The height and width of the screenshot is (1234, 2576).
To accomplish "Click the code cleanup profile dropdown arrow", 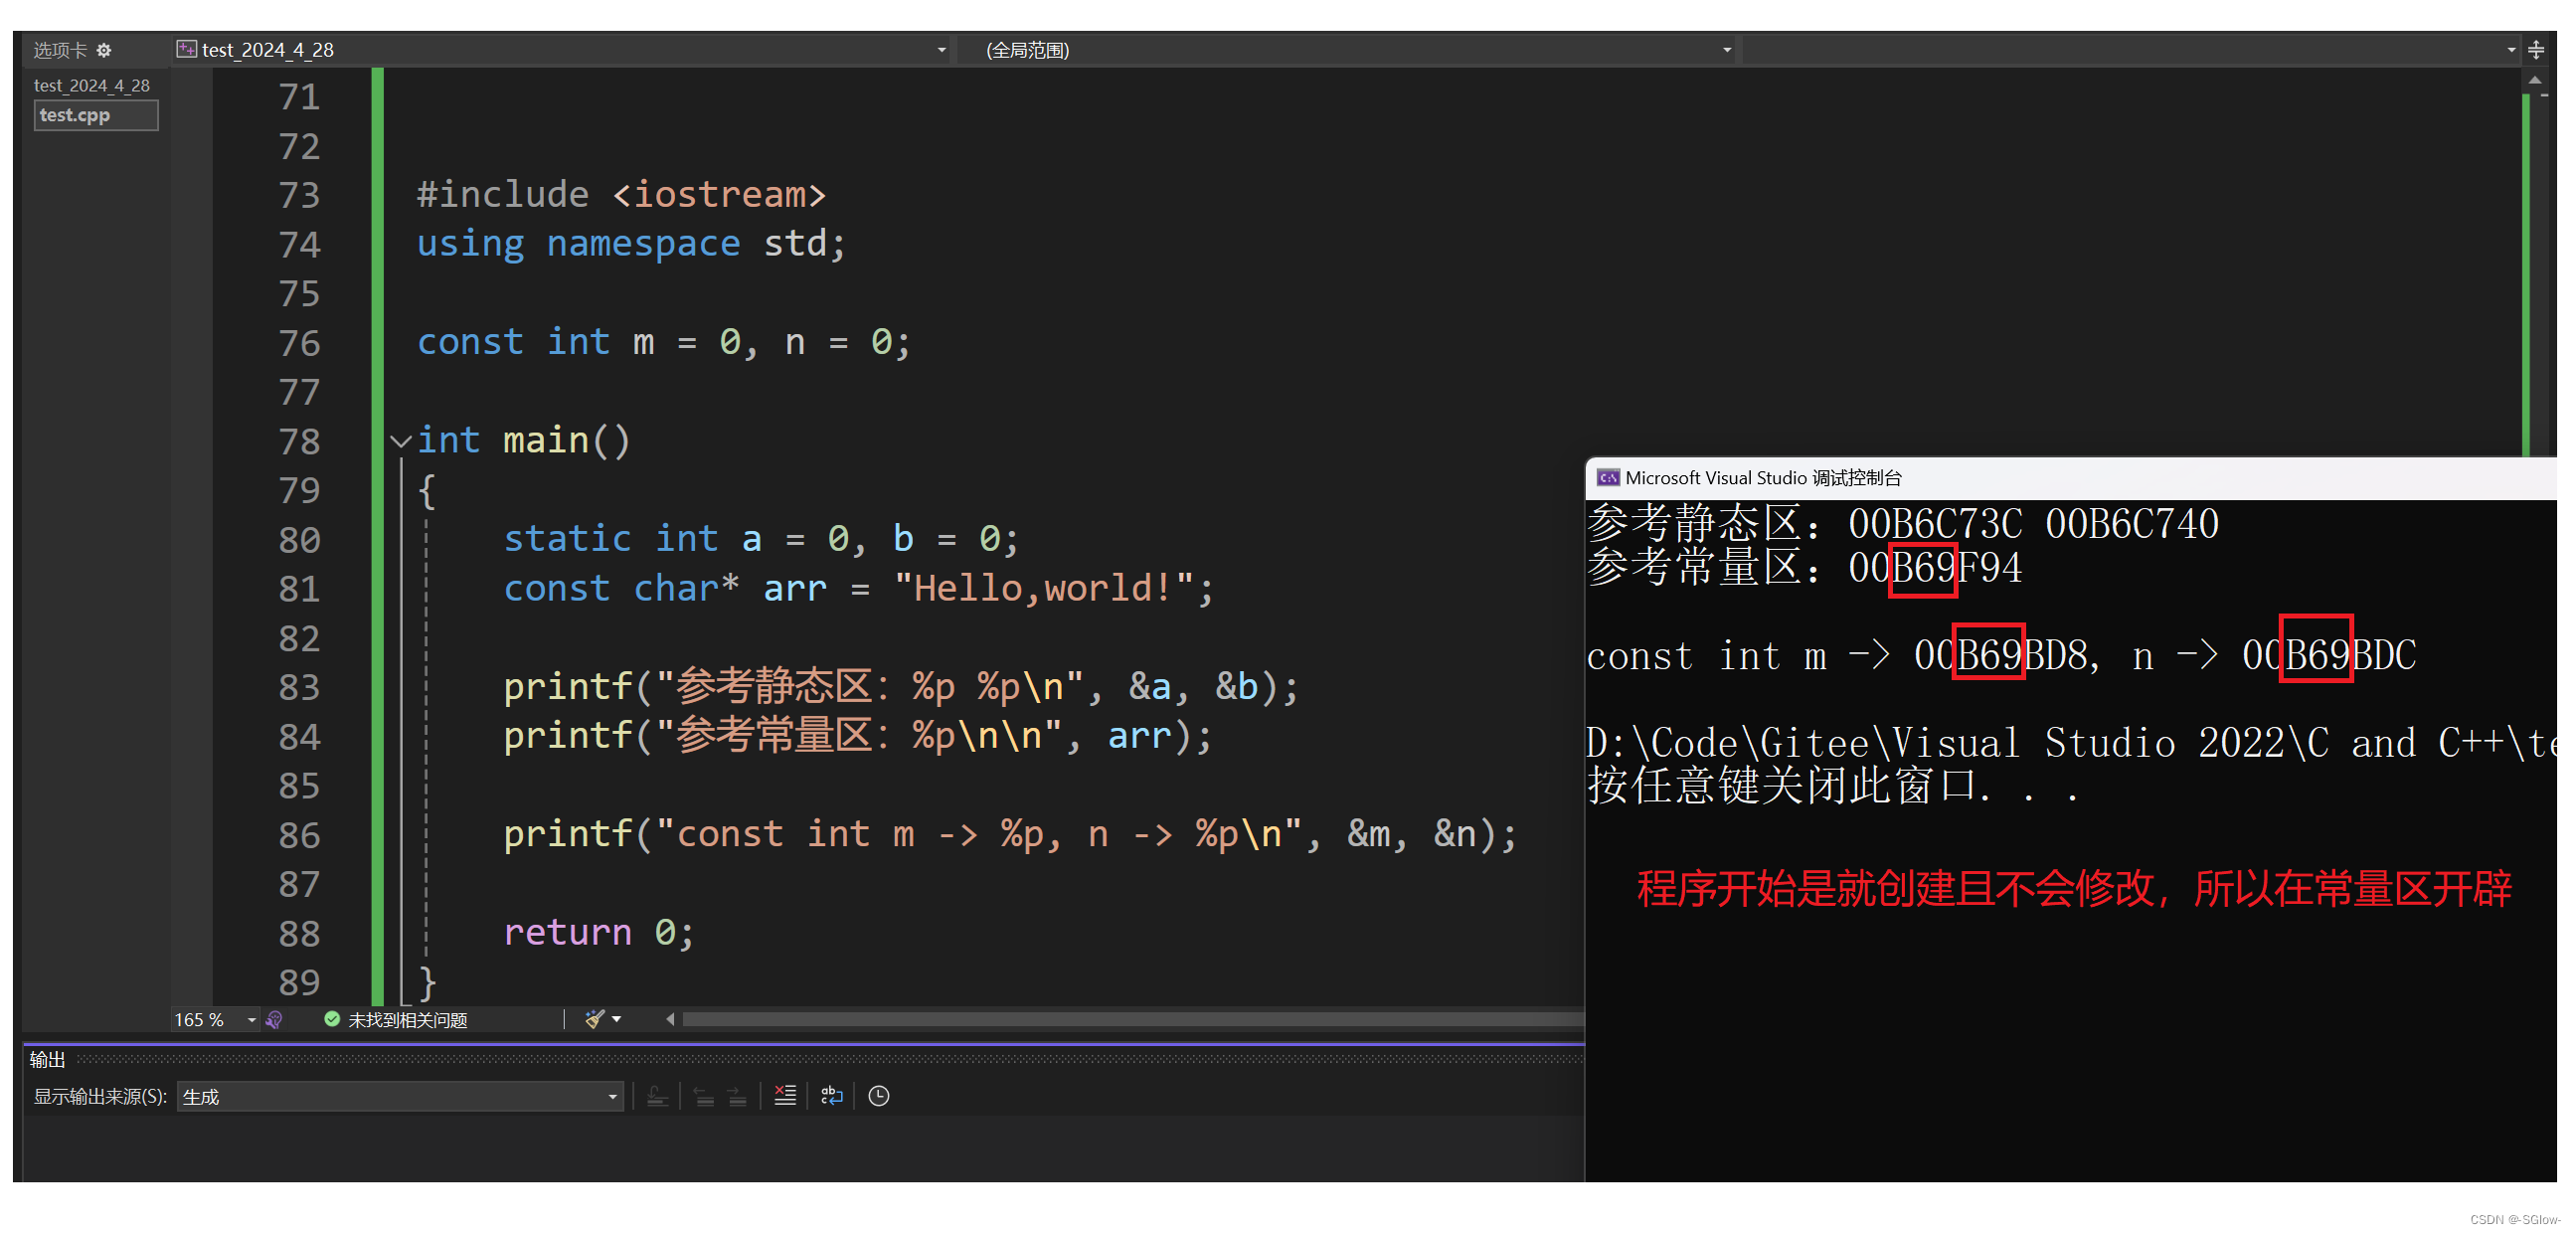I will [x=617, y=1019].
